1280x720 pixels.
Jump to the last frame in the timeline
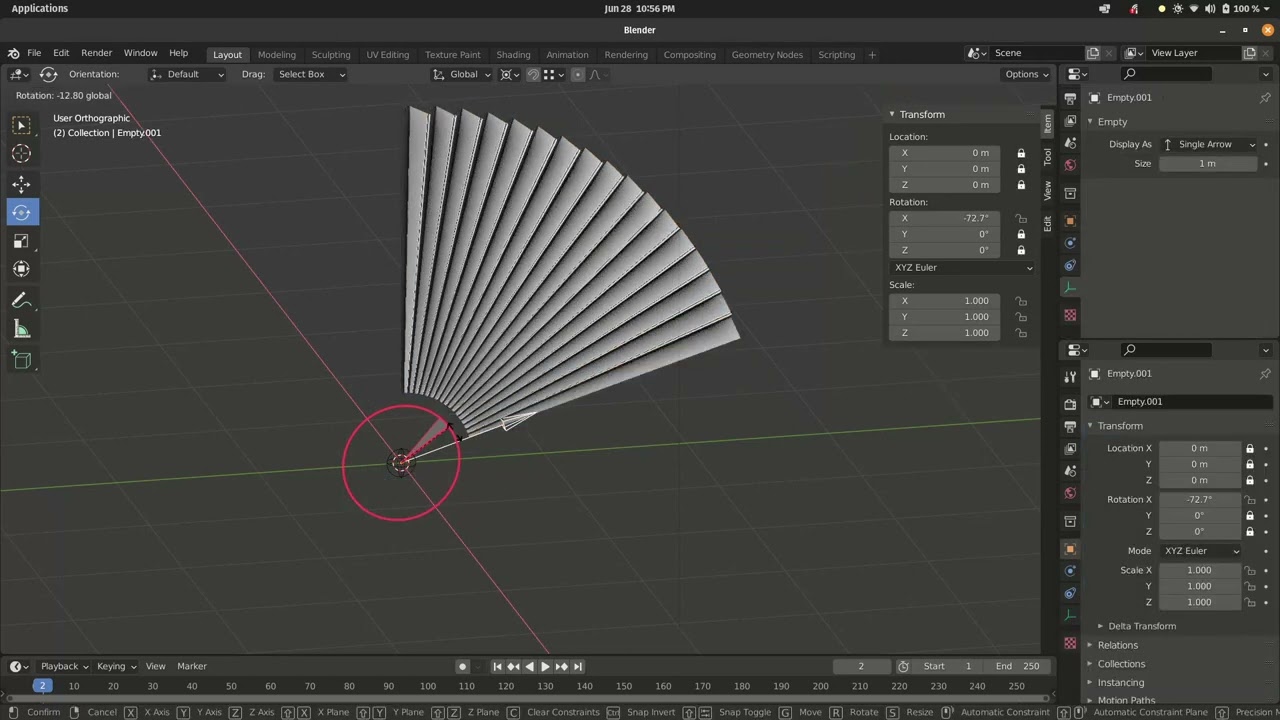pos(577,666)
